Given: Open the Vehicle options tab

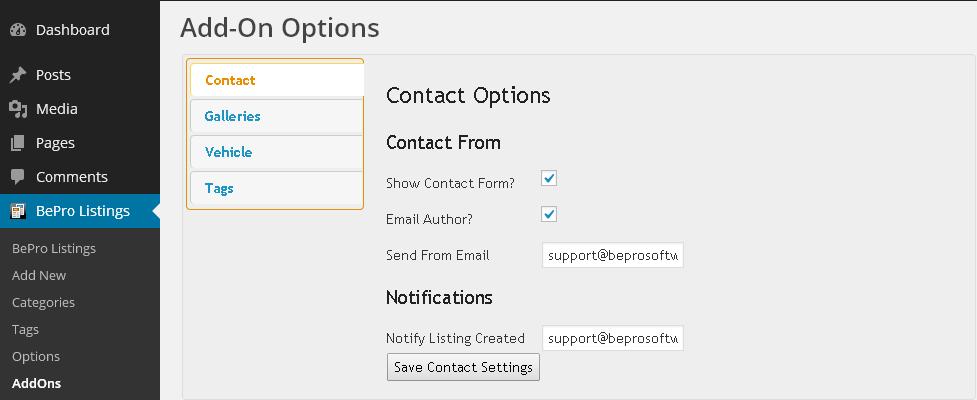Looking at the screenshot, I should click(x=228, y=152).
